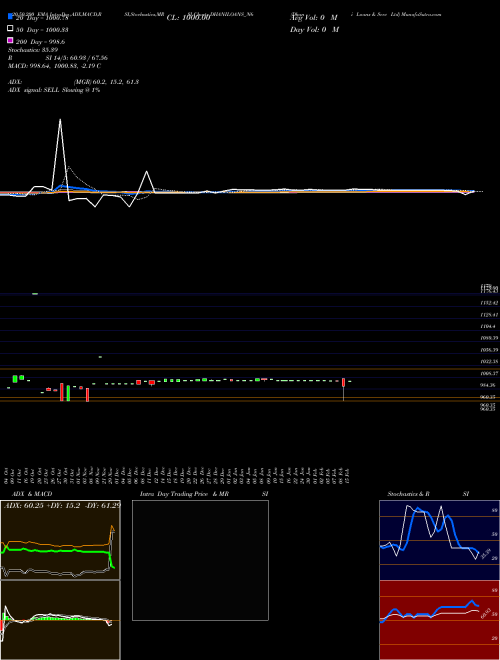Select the 'Stochastics: 33.39' reading
500x660 pixels.
(33, 50)
